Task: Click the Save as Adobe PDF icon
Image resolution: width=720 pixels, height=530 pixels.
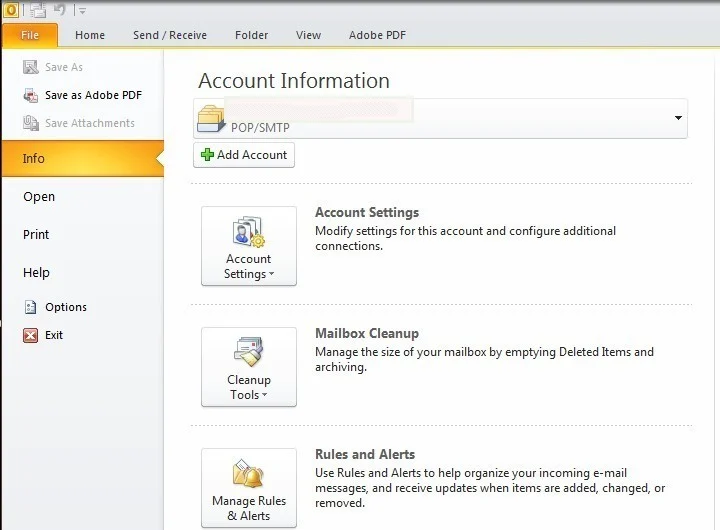Action: click(x=31, y=96)
